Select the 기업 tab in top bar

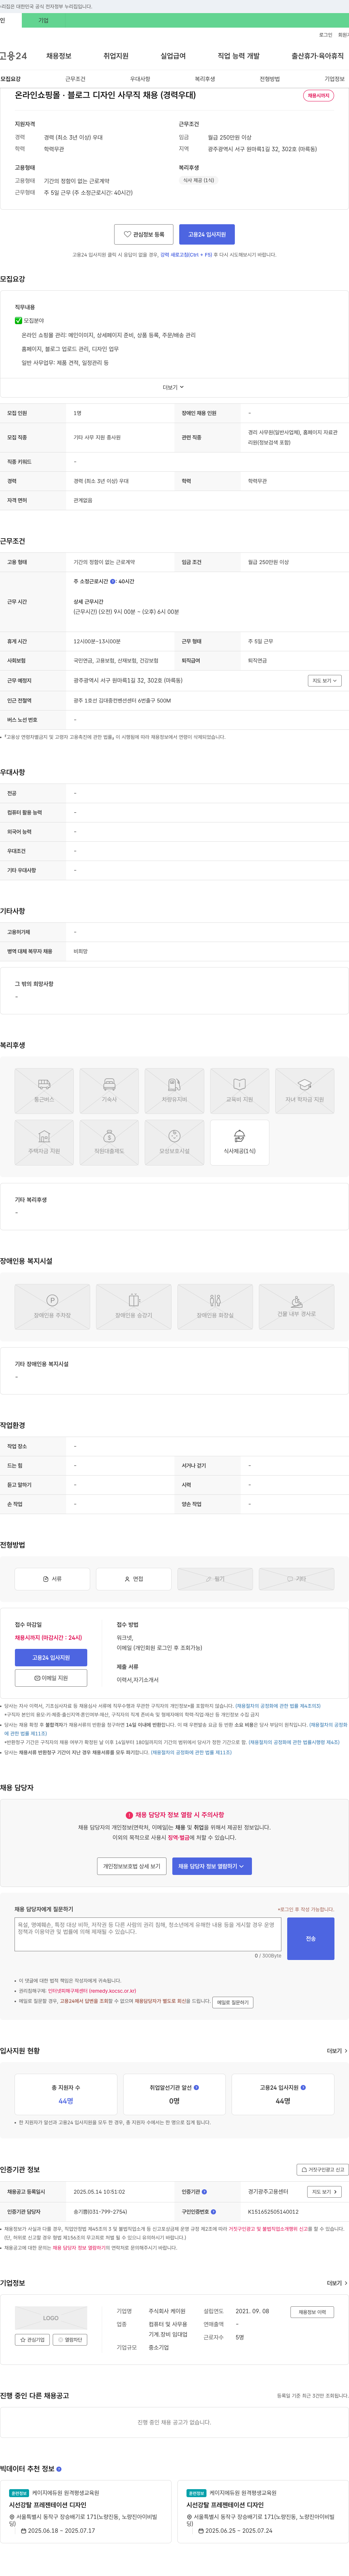click(x=43, y=20)
